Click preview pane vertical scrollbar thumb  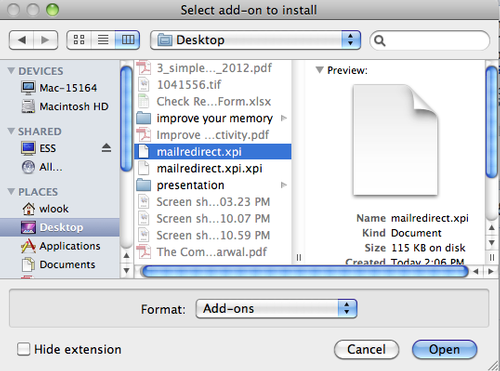(492, 122)
